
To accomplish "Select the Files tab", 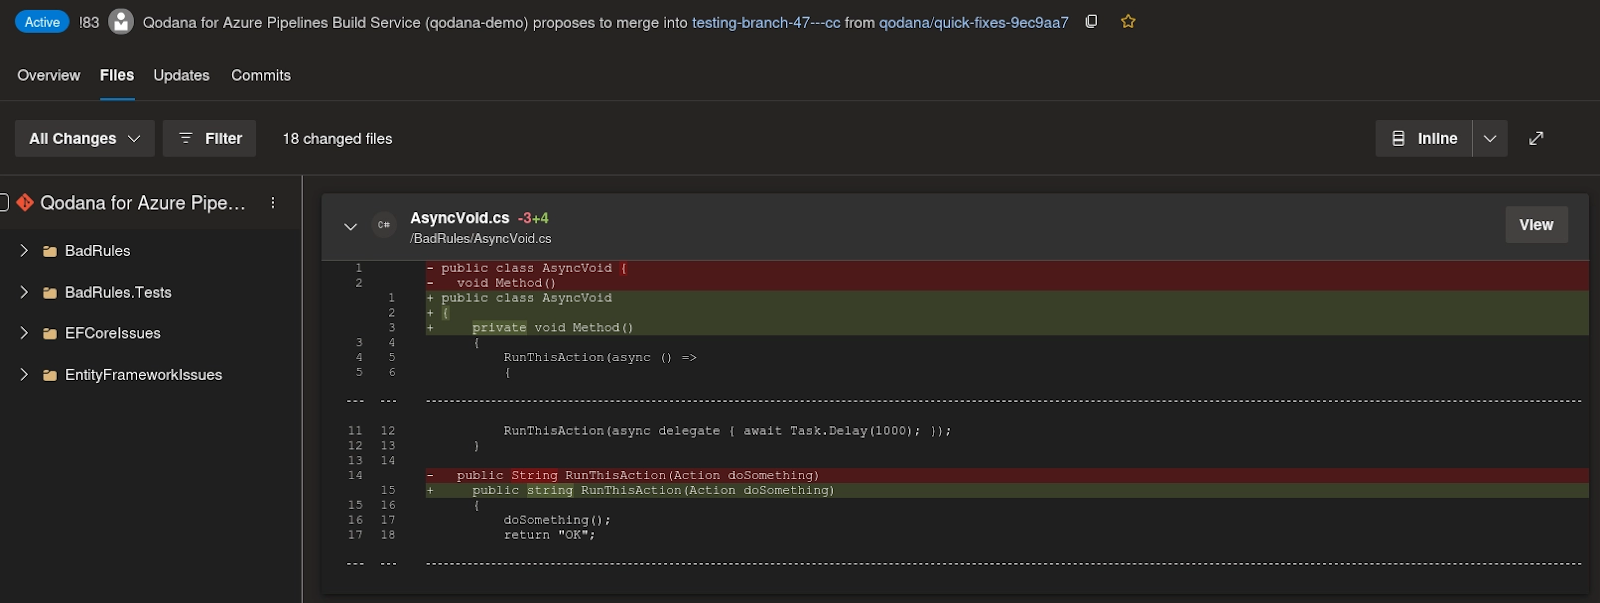I will (x=117, y=75).
